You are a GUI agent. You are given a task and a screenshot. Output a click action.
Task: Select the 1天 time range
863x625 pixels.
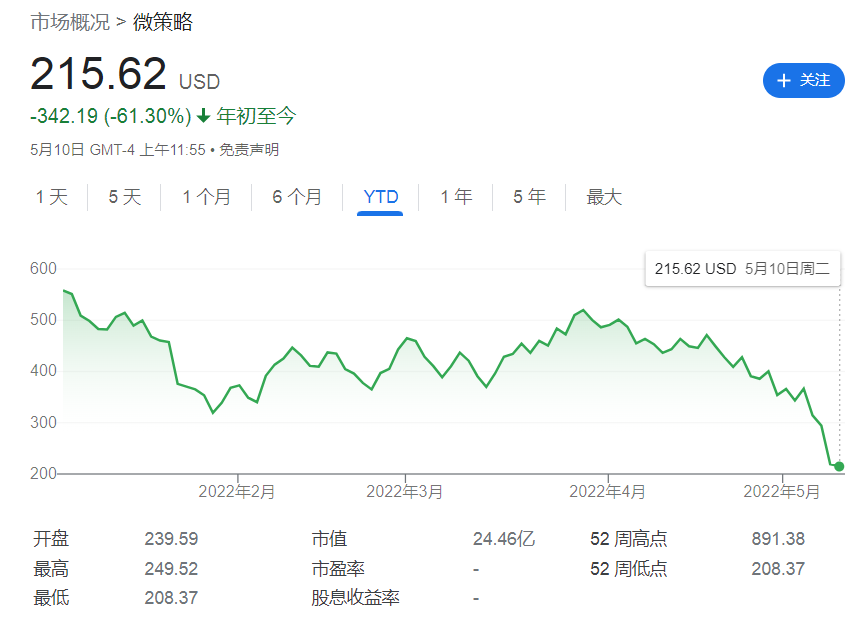coord(52,197)
